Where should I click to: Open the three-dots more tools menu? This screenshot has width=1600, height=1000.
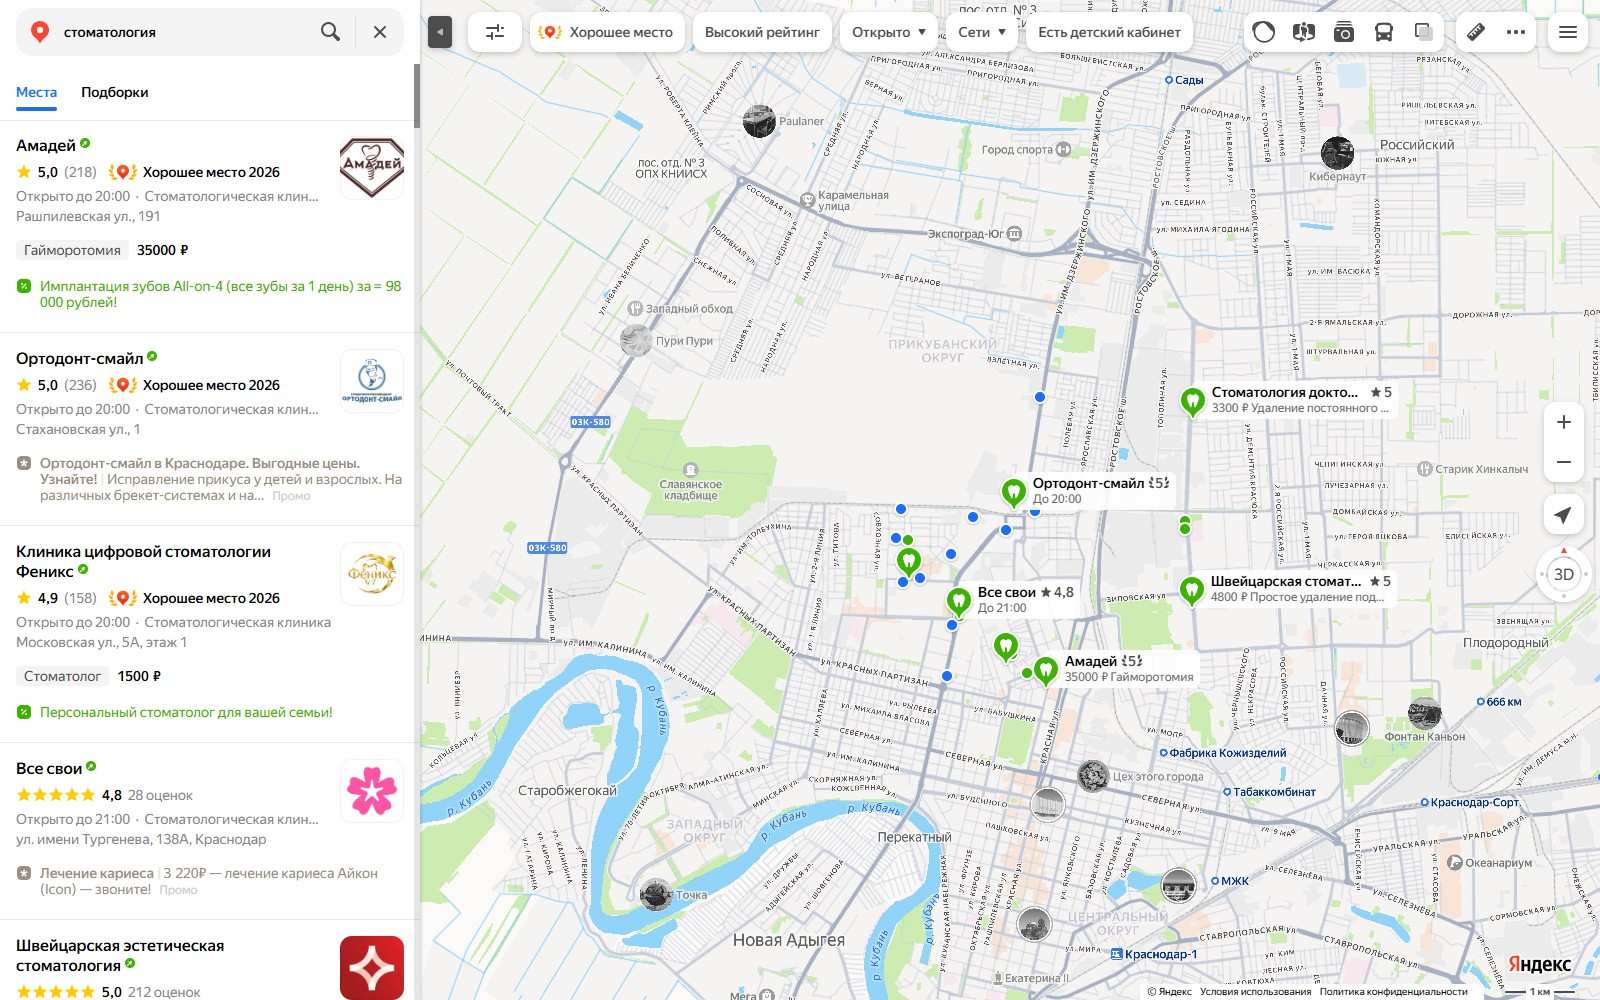[1516, 32]
